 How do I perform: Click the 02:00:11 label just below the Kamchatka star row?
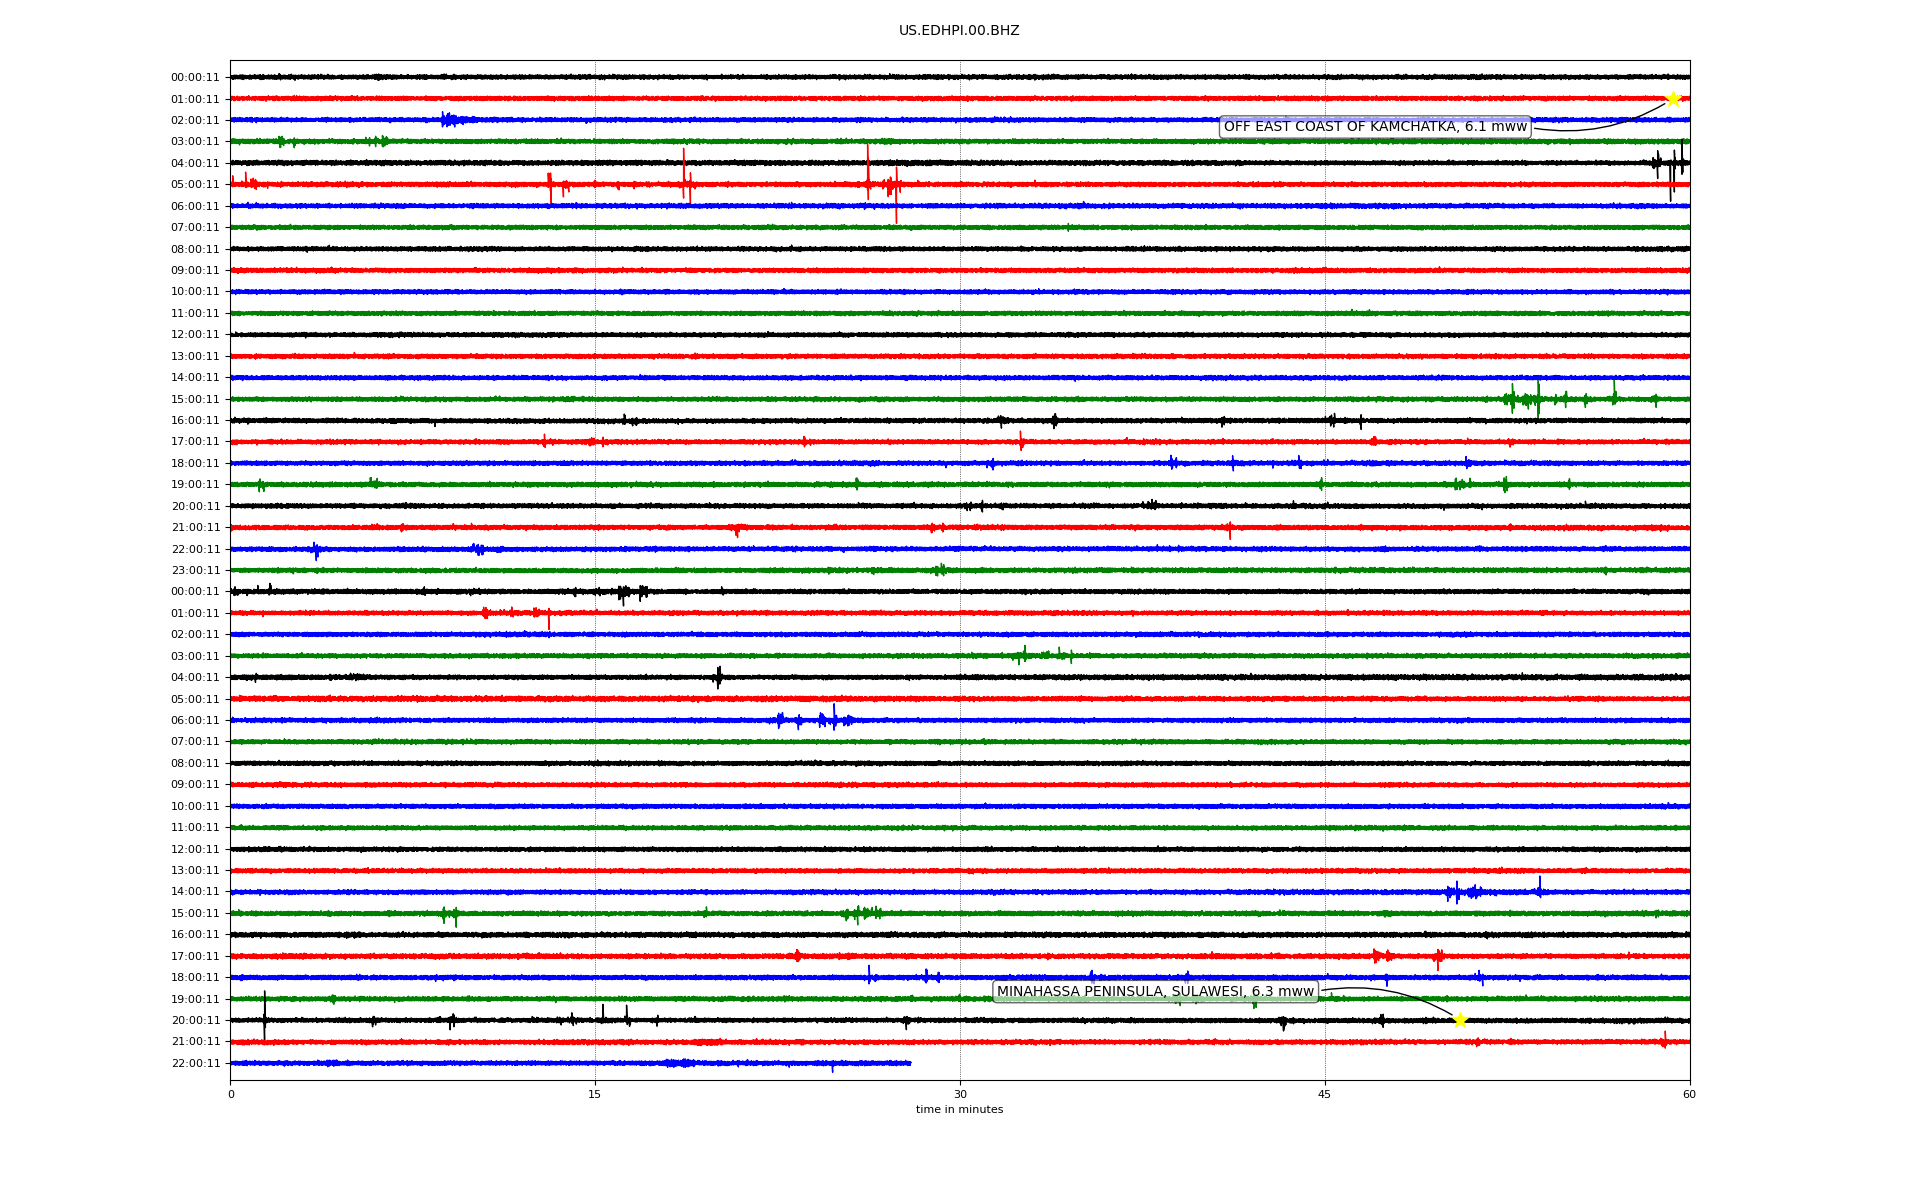195,121
